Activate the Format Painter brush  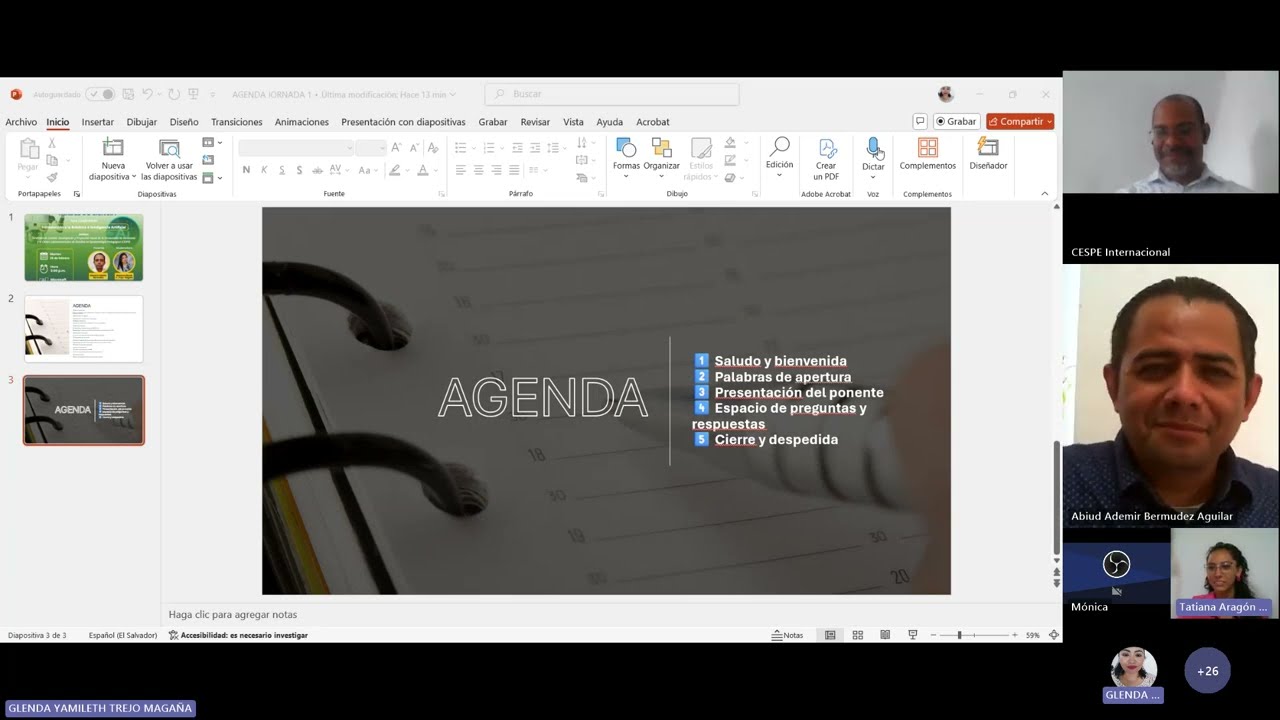point(52,177)
